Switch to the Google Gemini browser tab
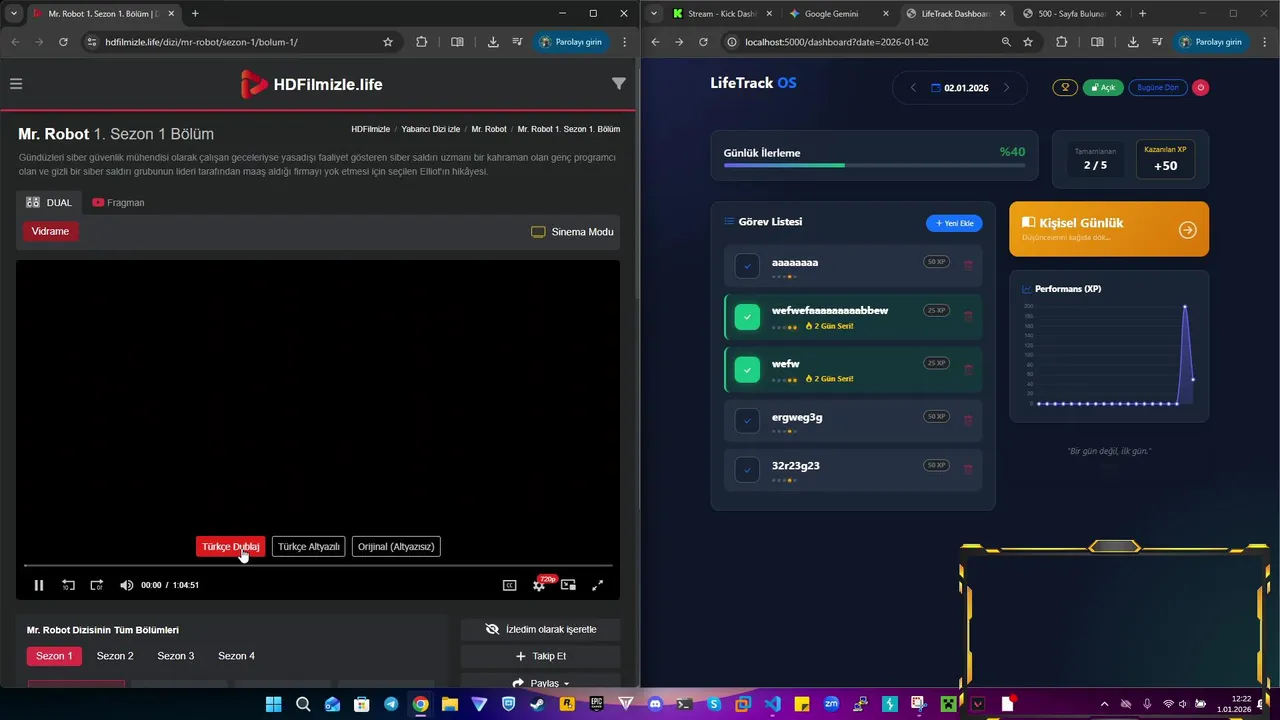This screenshot has width=1280, height=720. 839,14
